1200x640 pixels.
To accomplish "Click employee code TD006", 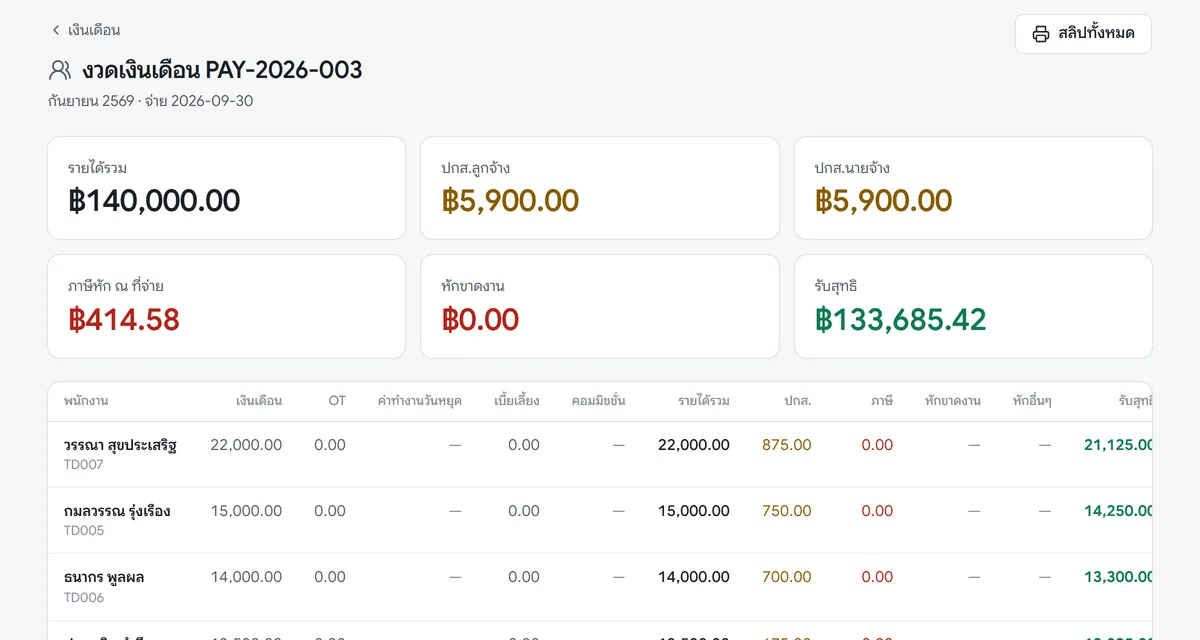I will click(84, 597).
